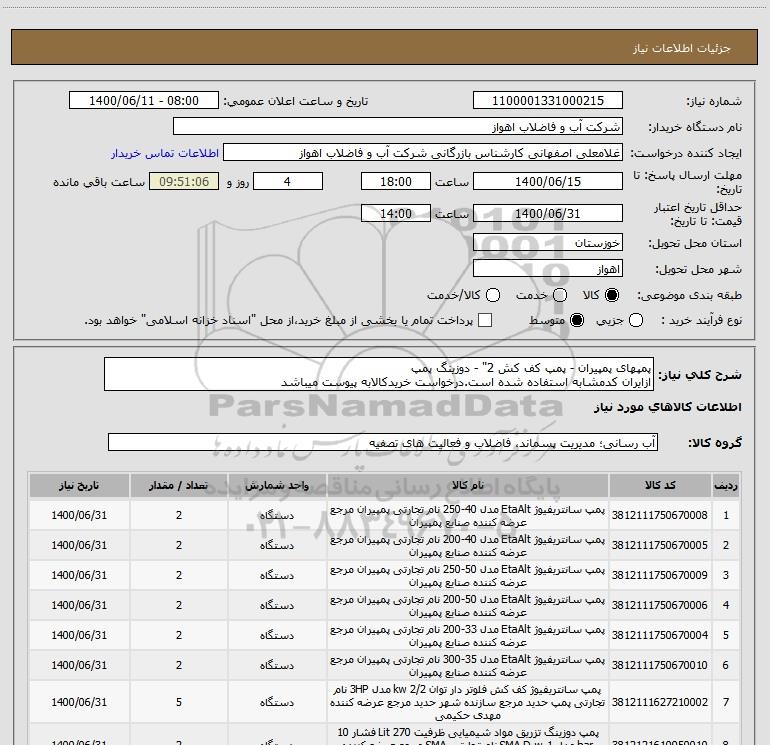Click the remaining days field showing 4
Viewport: 770px width, 745px height.
point(288,181)
